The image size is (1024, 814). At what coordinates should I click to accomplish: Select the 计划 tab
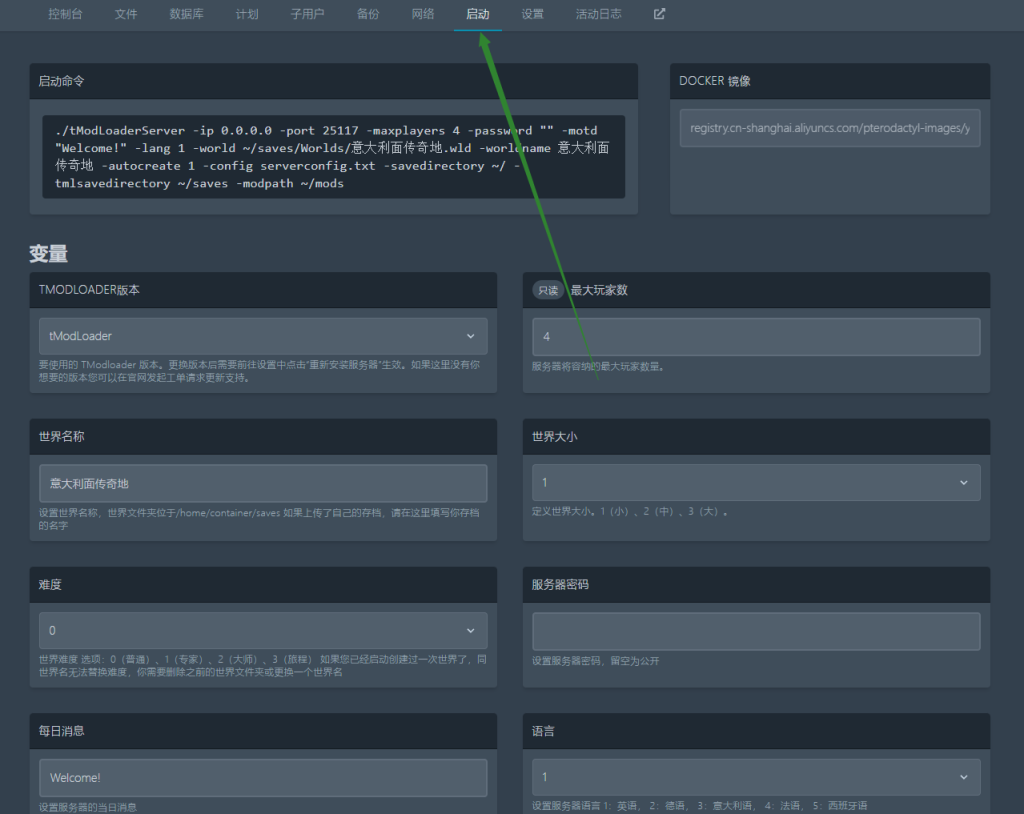click(x=247, y=15)
